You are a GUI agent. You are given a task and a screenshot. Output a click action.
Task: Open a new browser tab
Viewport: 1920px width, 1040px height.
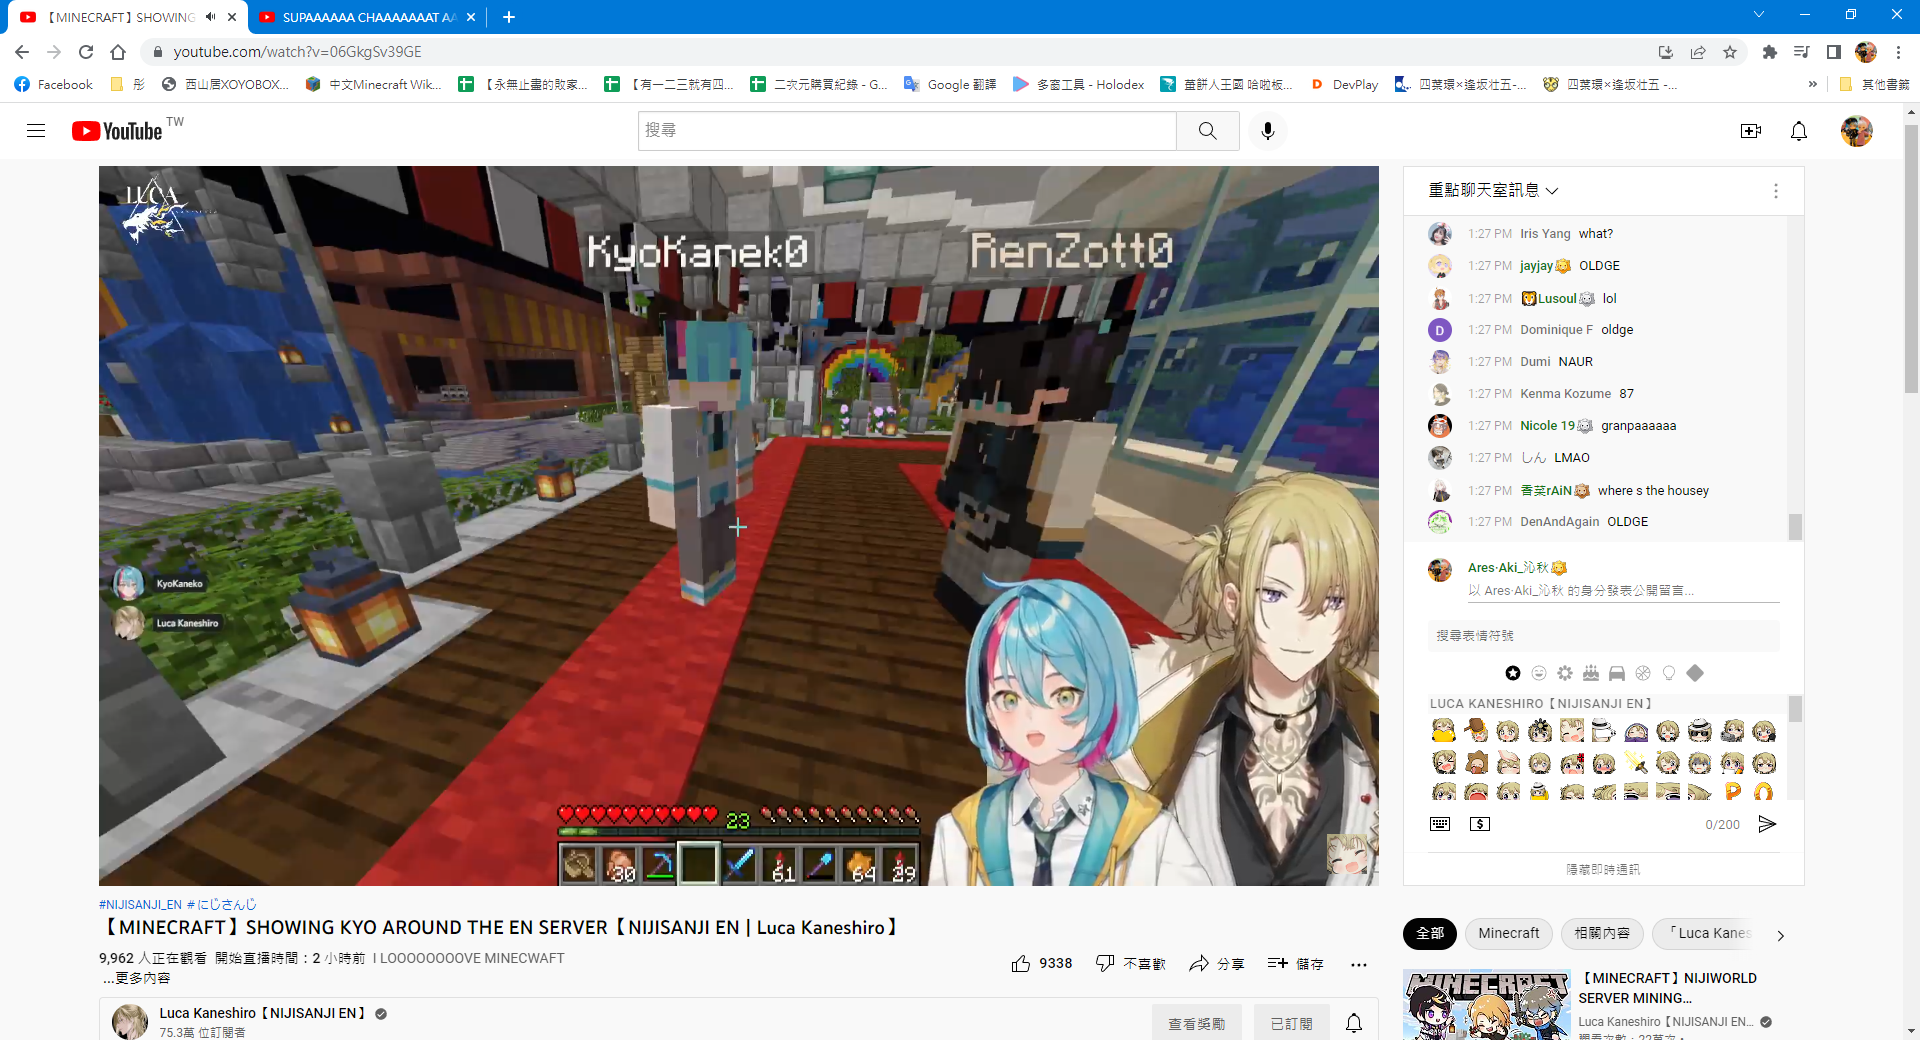pyautogui.click(x=509, y=17)
